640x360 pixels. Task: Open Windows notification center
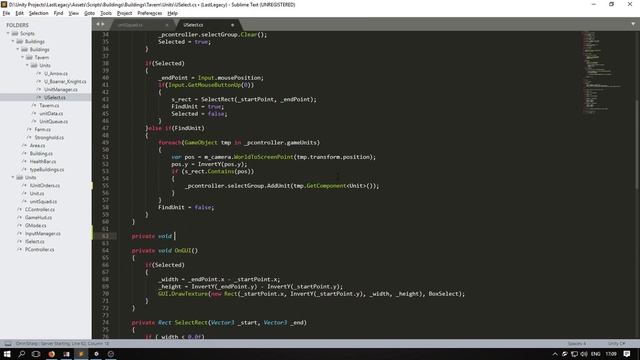click(627, 354)
